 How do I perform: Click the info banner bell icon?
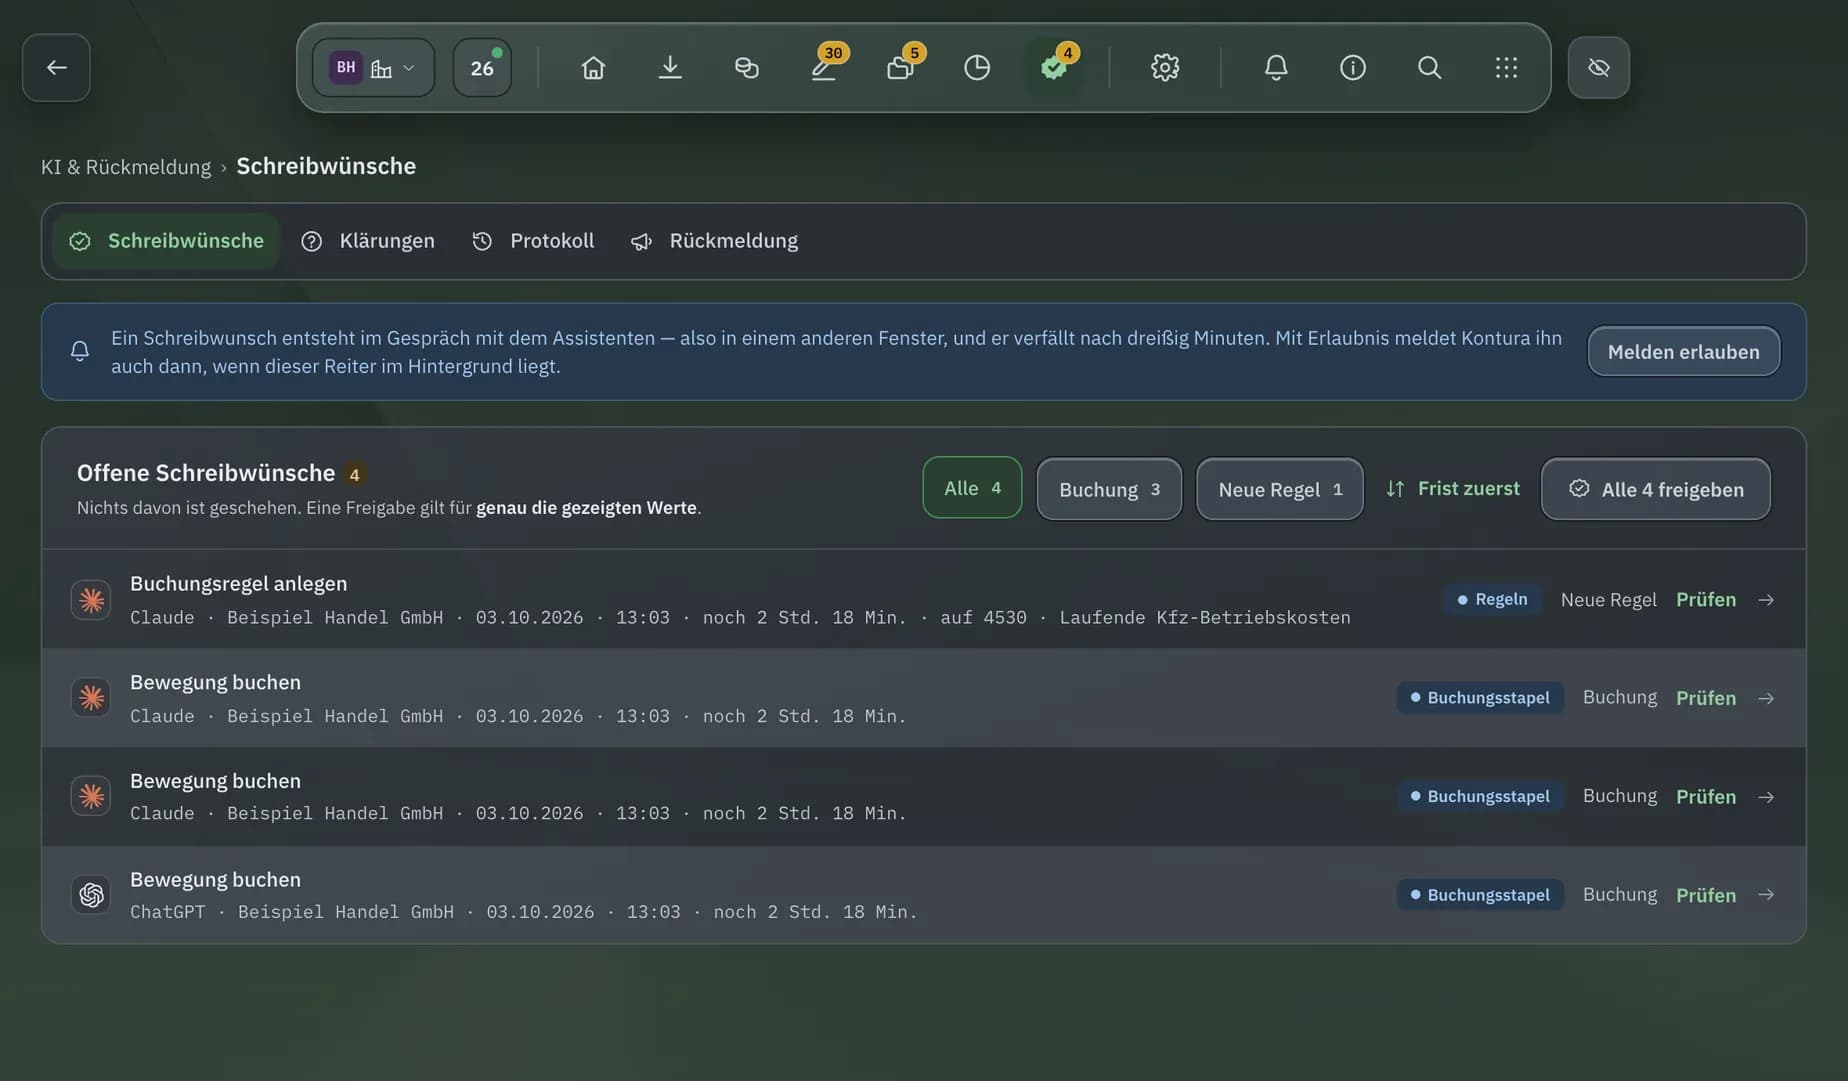(80, 352)
